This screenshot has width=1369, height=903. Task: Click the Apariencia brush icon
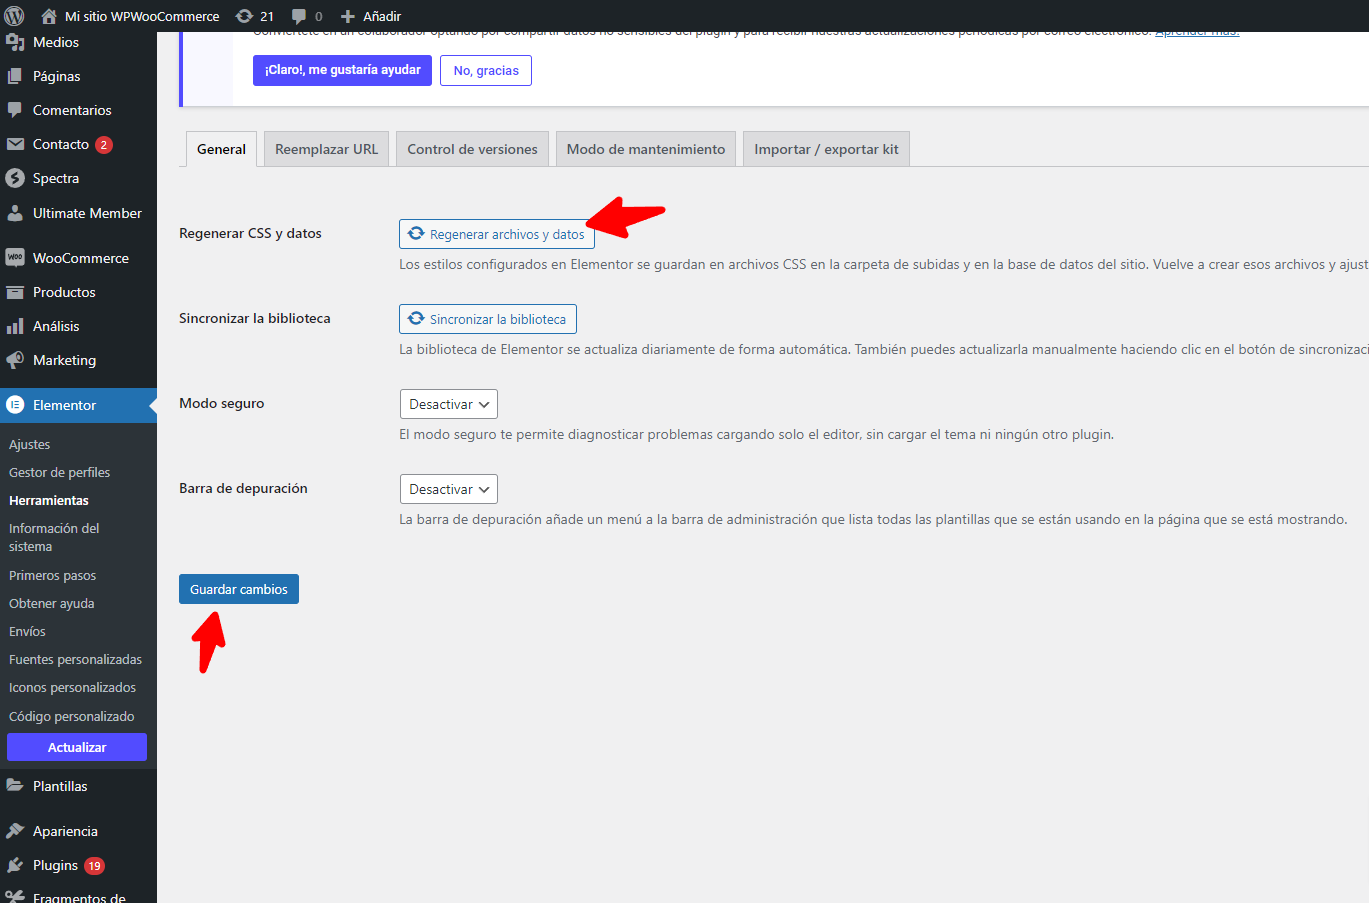[x=15, y=831]
